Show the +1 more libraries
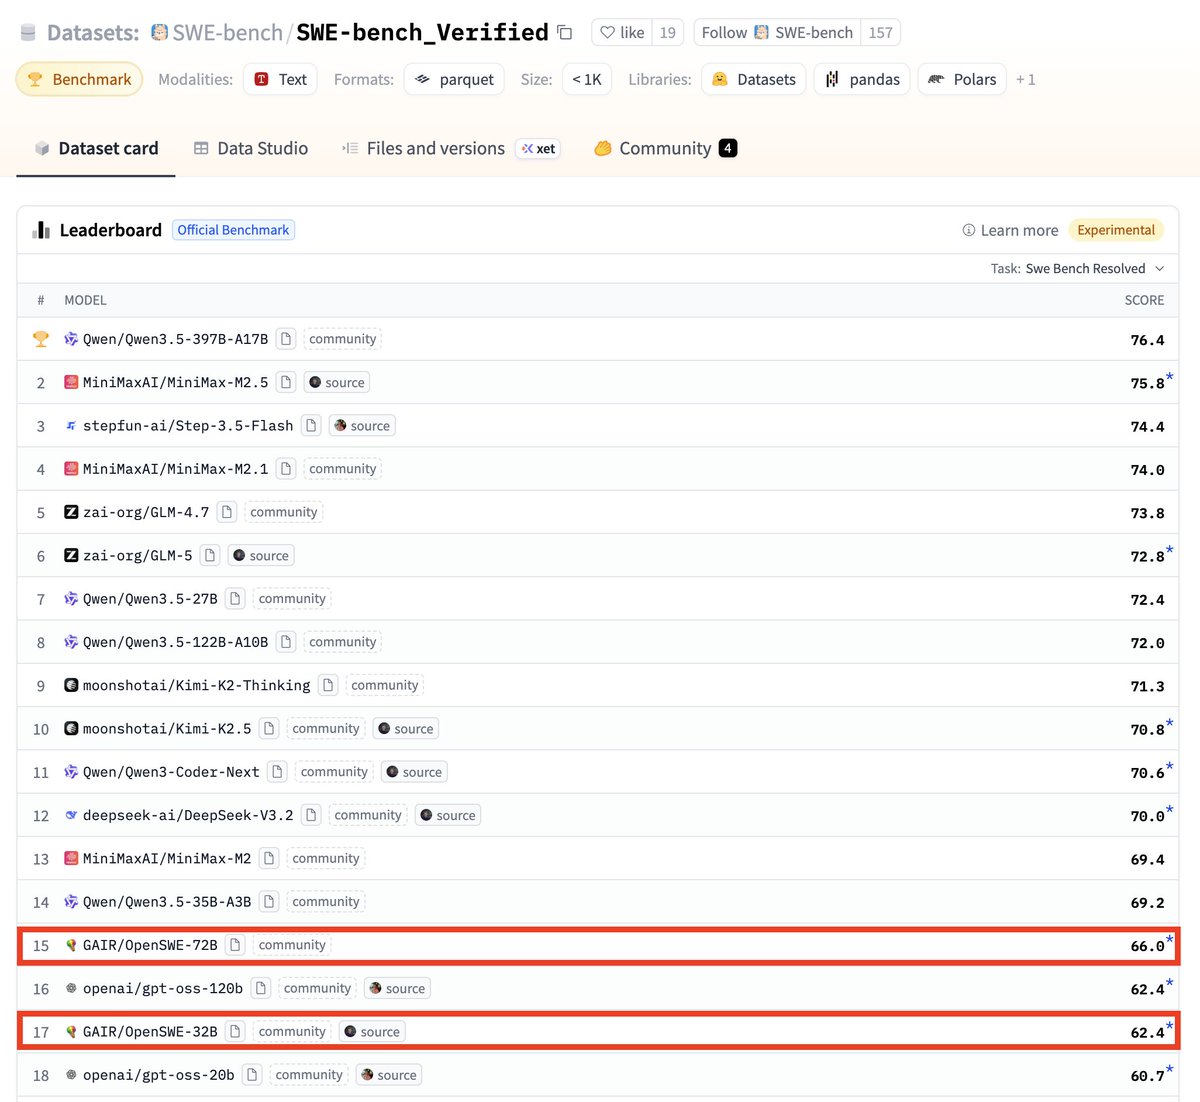 coord(1026,79)
